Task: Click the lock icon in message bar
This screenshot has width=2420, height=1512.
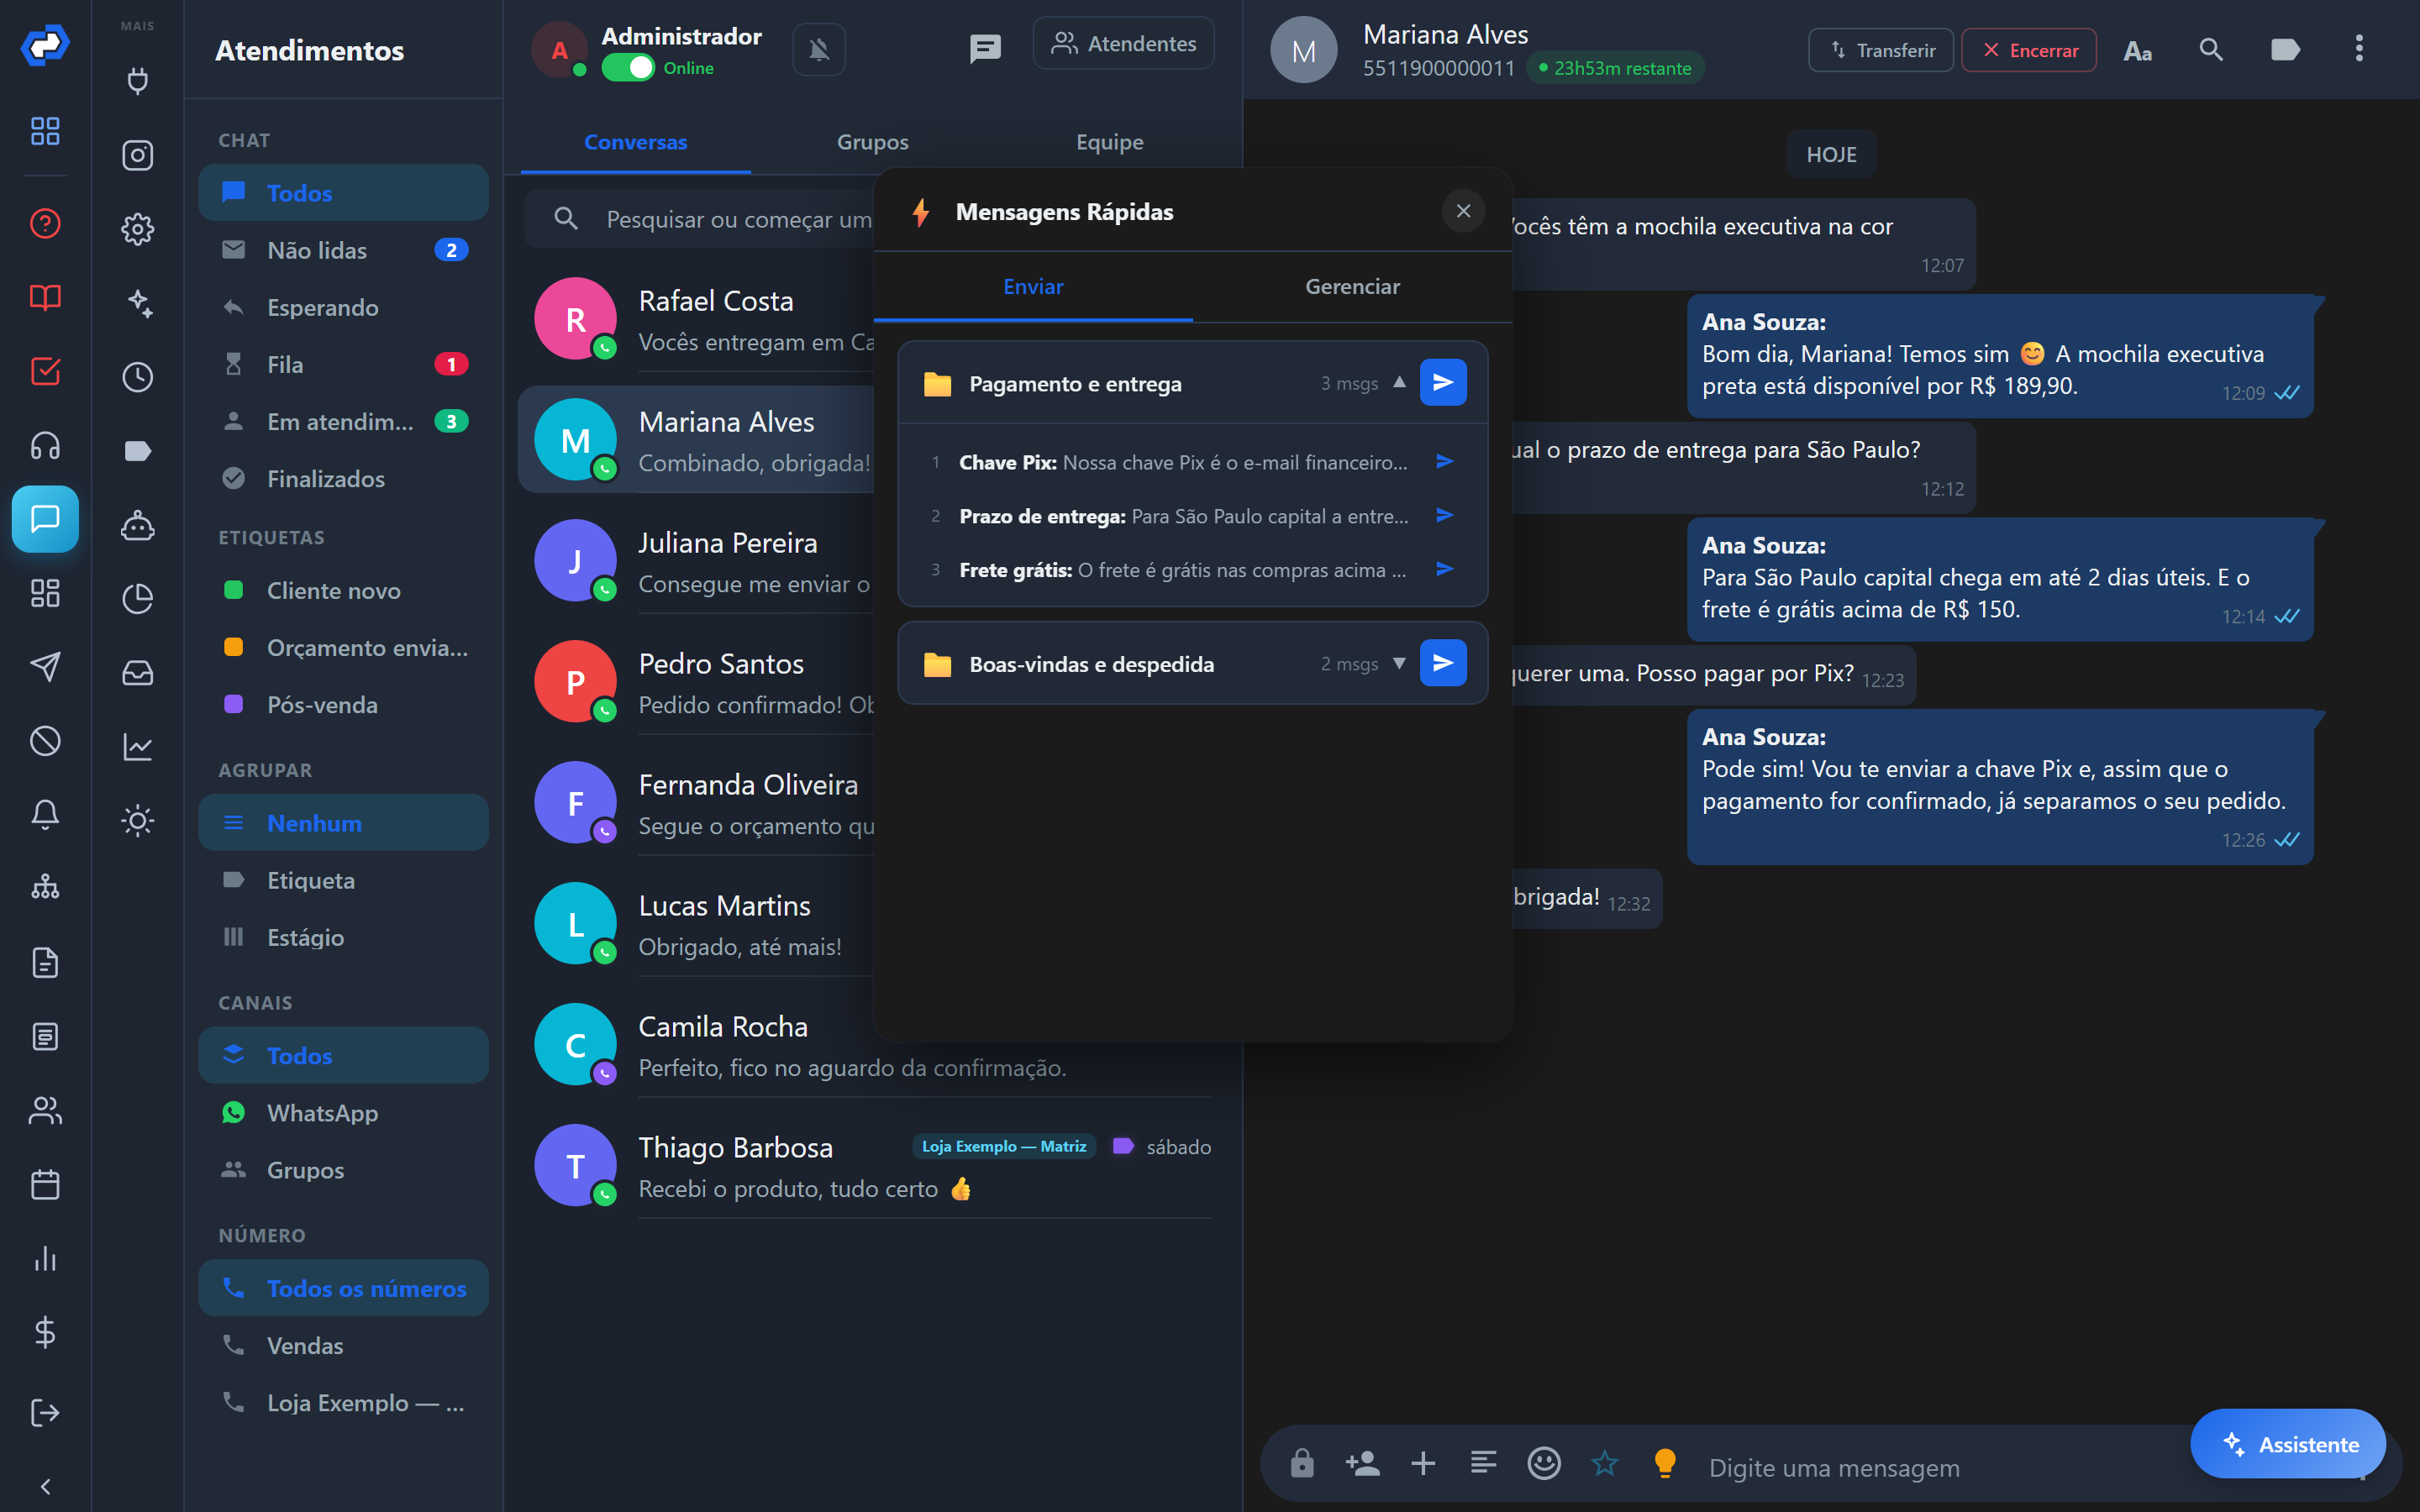Action: click(x=1302, y=1464)
